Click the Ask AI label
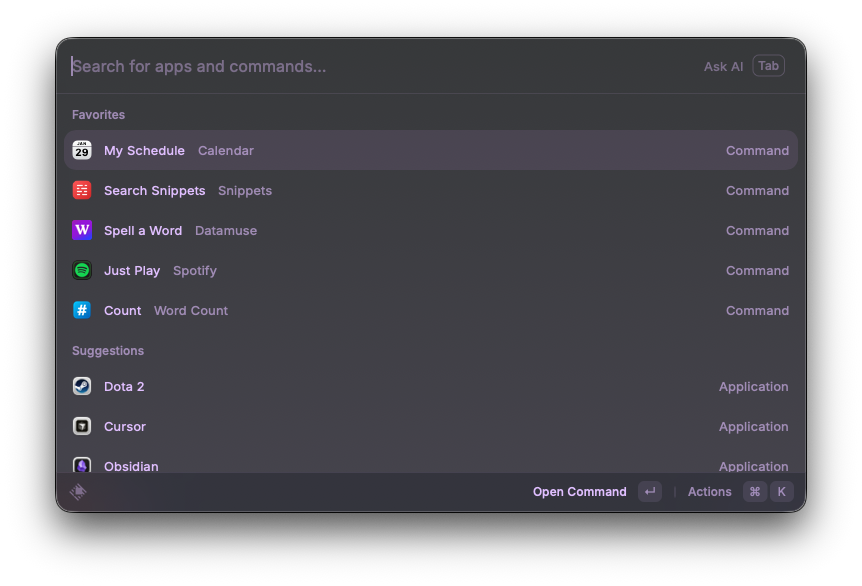Viewport: 862px width, 586px height. [723, 67]
